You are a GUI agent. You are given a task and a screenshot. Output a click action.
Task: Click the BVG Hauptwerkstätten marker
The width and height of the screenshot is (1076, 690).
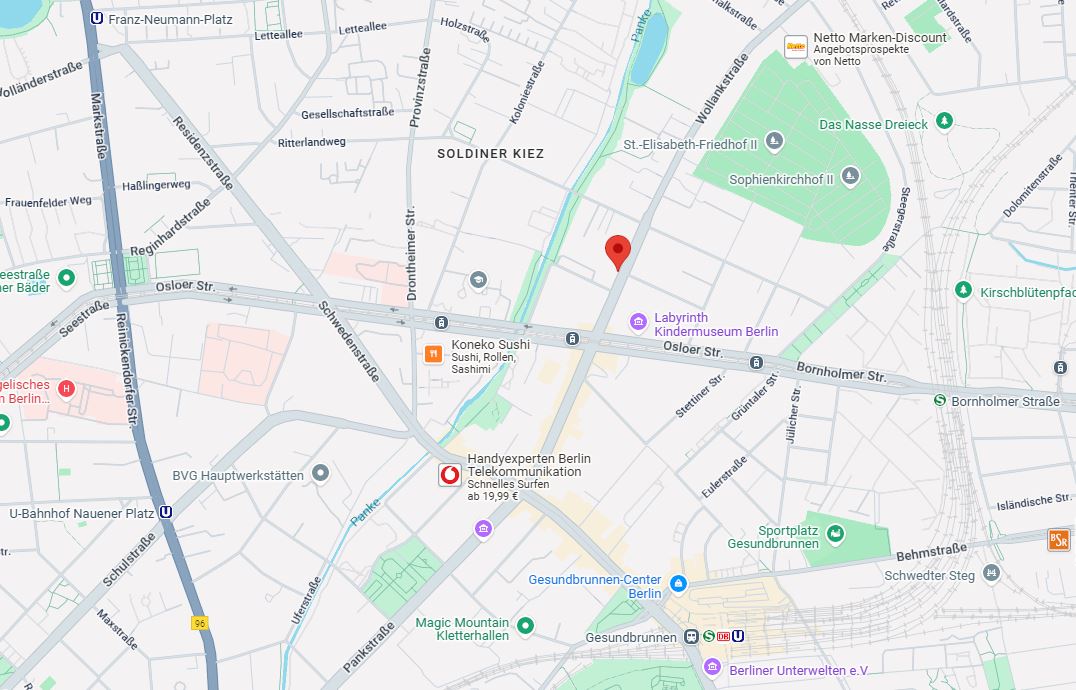(x=320, y=473)
